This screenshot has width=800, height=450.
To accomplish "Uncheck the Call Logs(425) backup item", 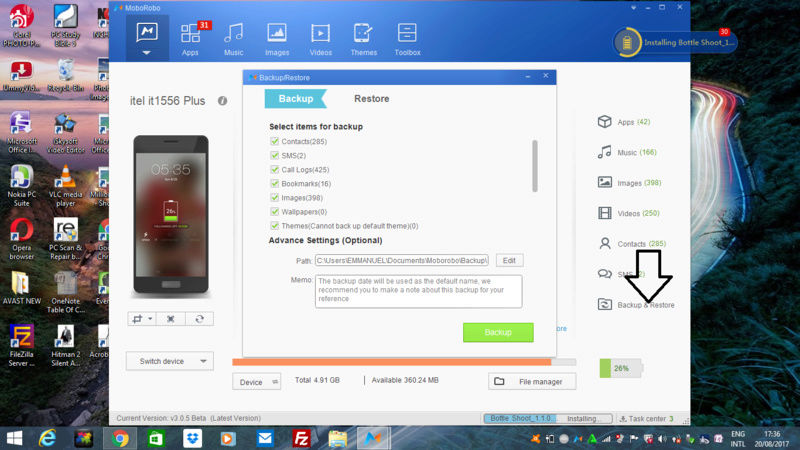I will pyautogui.click(x=274, y=169).
